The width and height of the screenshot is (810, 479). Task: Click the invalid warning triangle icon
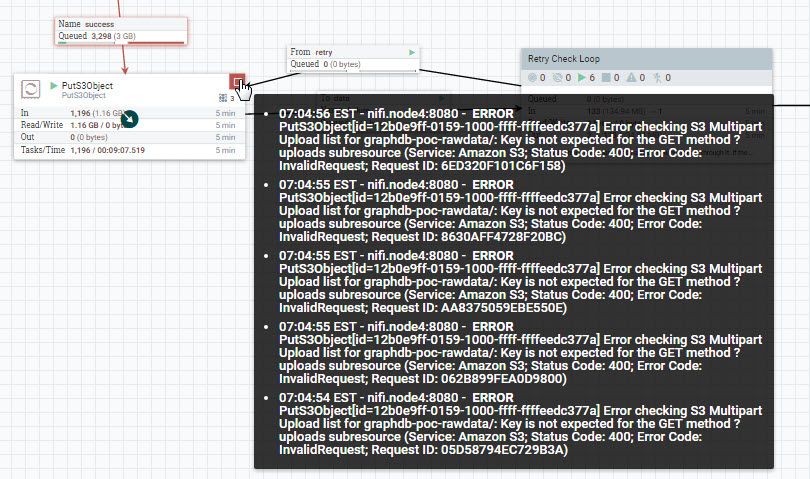[631, 78]
